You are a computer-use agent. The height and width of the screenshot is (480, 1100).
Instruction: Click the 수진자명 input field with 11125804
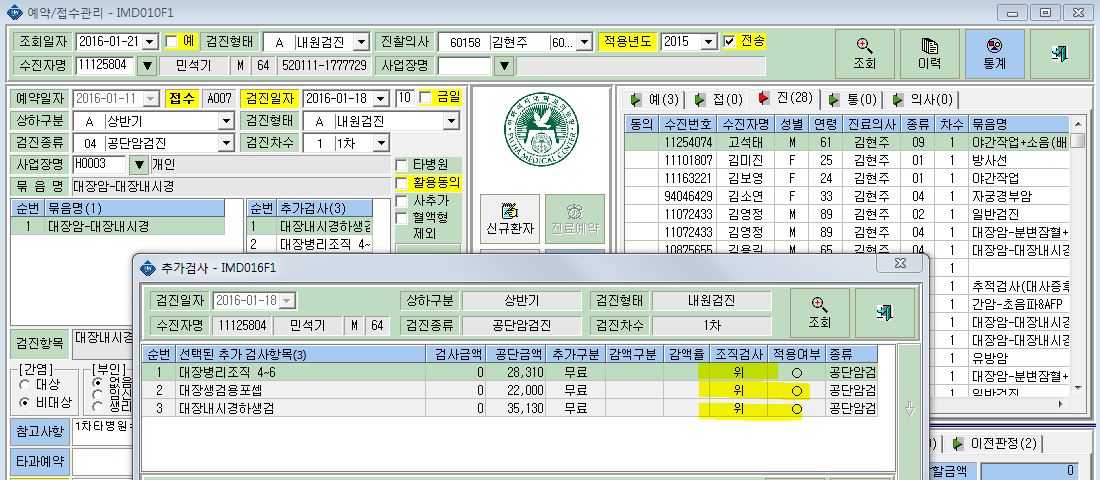104,65
